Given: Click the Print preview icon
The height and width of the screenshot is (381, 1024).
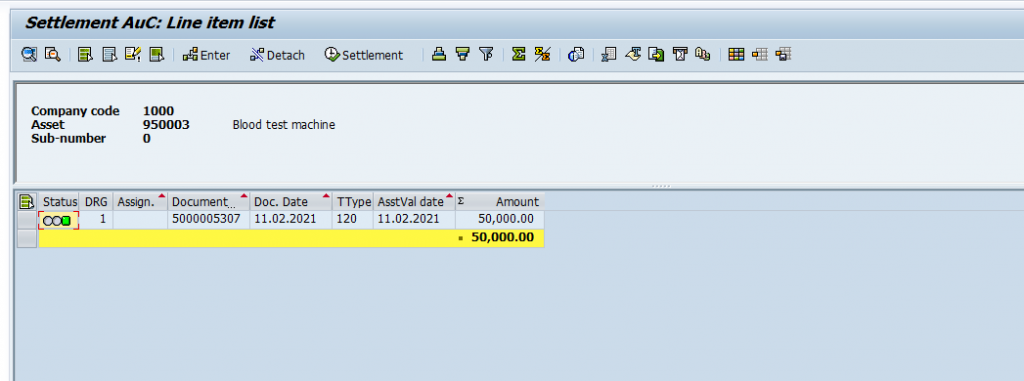Looking at the screenshot, I should [575, 54].
